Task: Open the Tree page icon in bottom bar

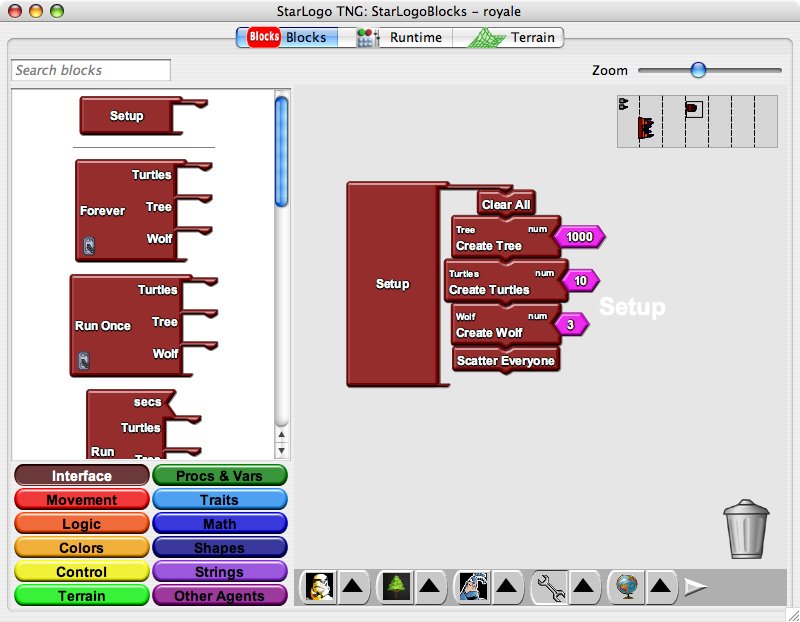Action: click(x=395, y=587)
